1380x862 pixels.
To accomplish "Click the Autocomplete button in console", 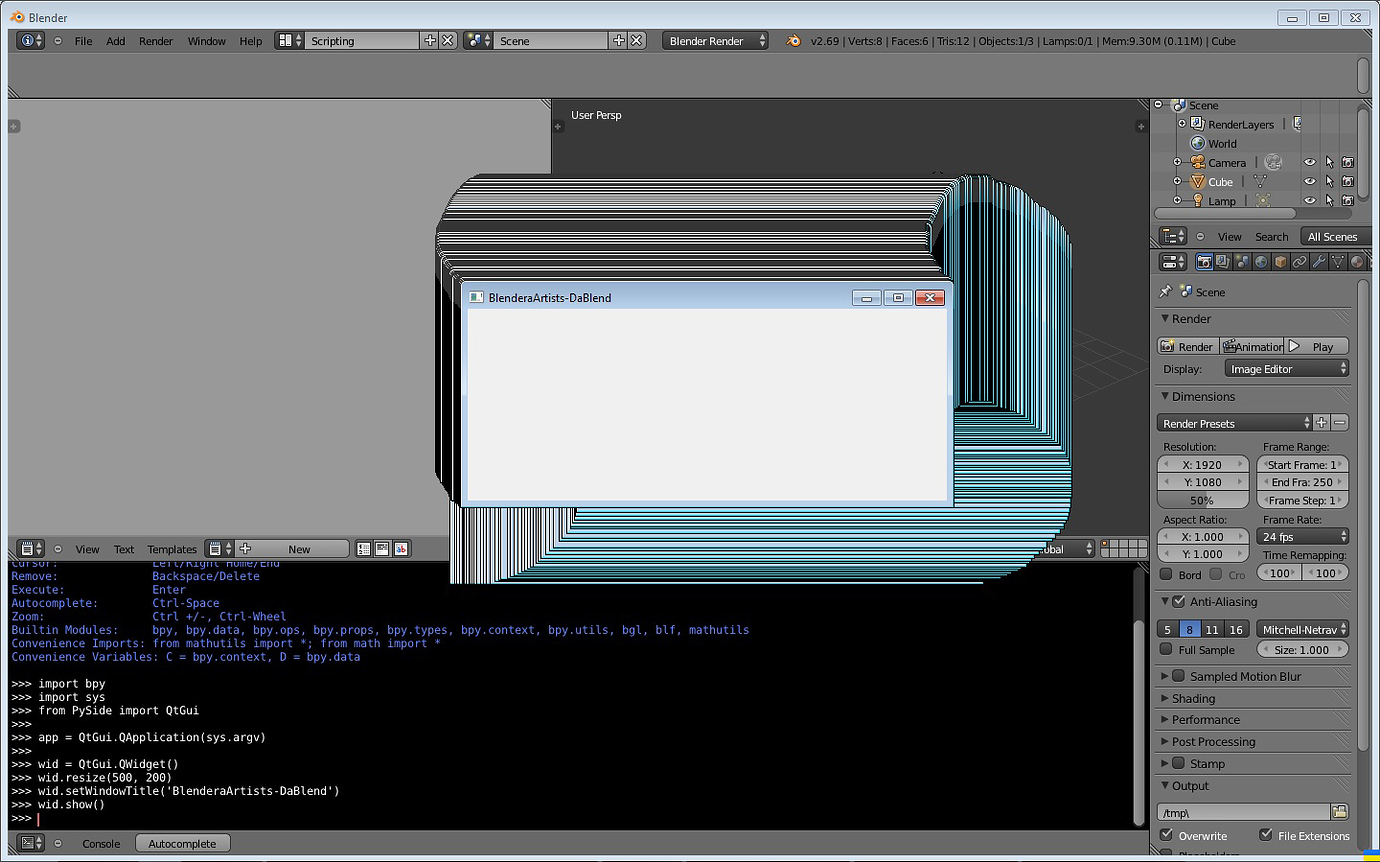I will coord(182,844).
